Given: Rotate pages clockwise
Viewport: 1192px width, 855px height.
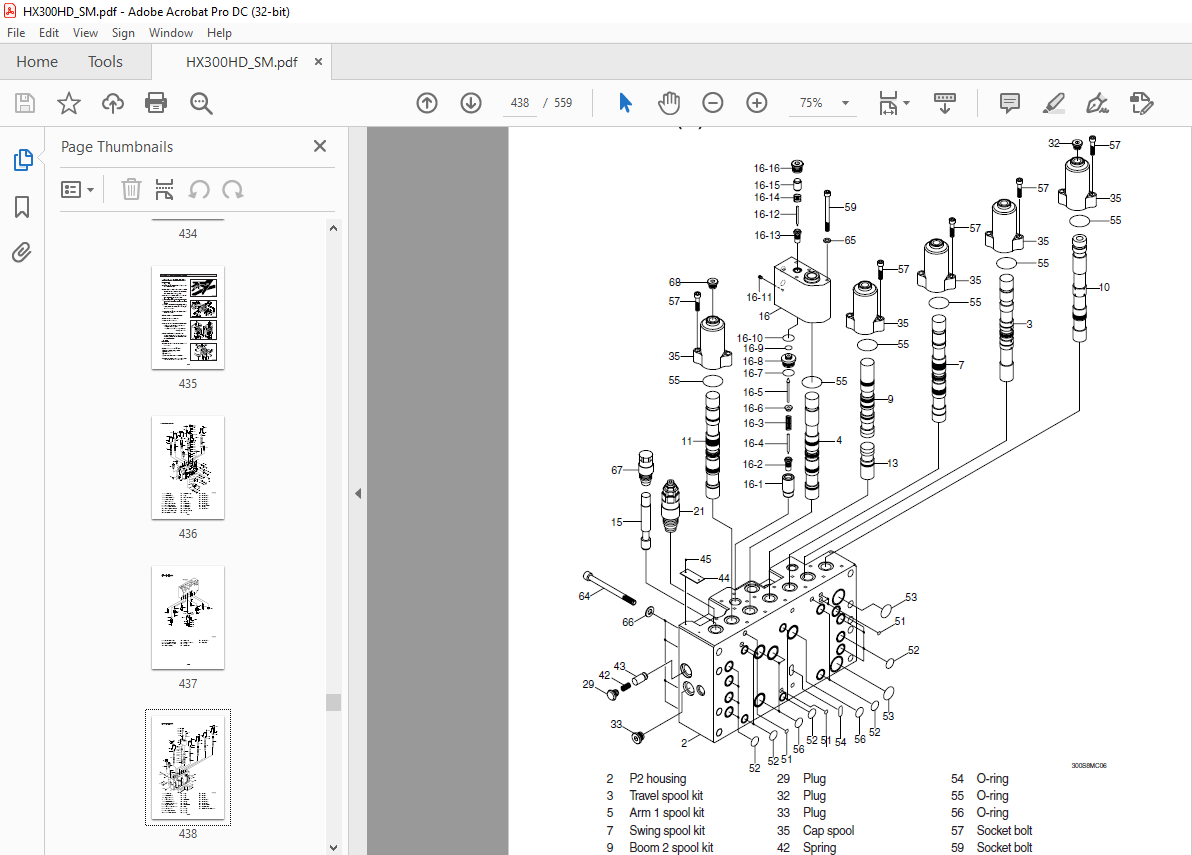Looking at the screenshot, I should click(x=233, y=189).
